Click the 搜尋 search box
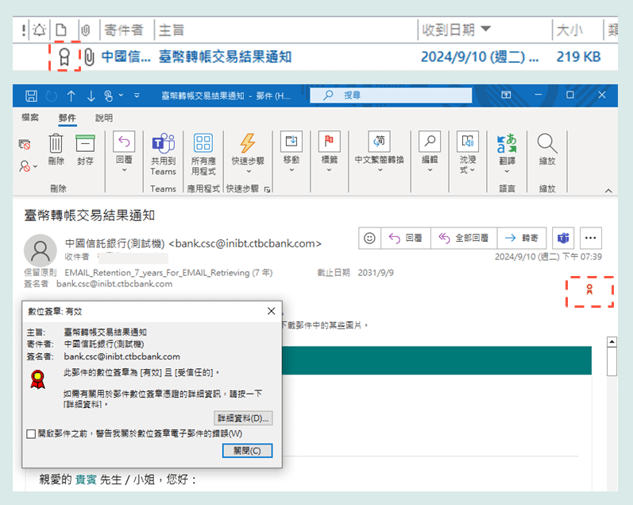633x505 pixels. click(391, 95)
